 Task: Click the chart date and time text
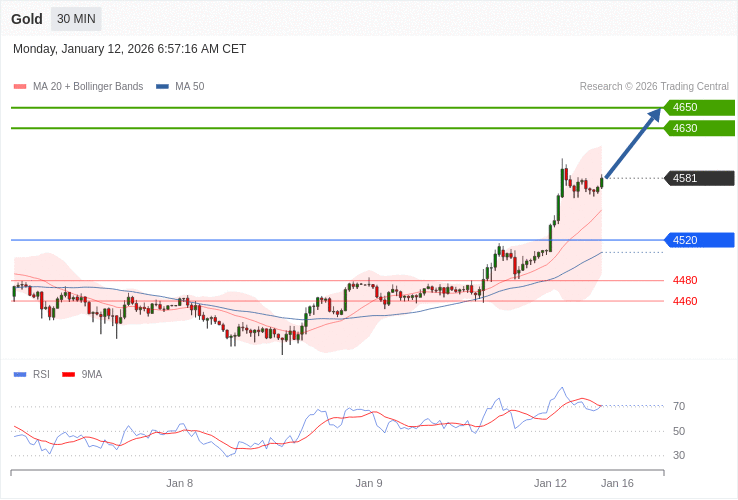(x=129, y=49)
